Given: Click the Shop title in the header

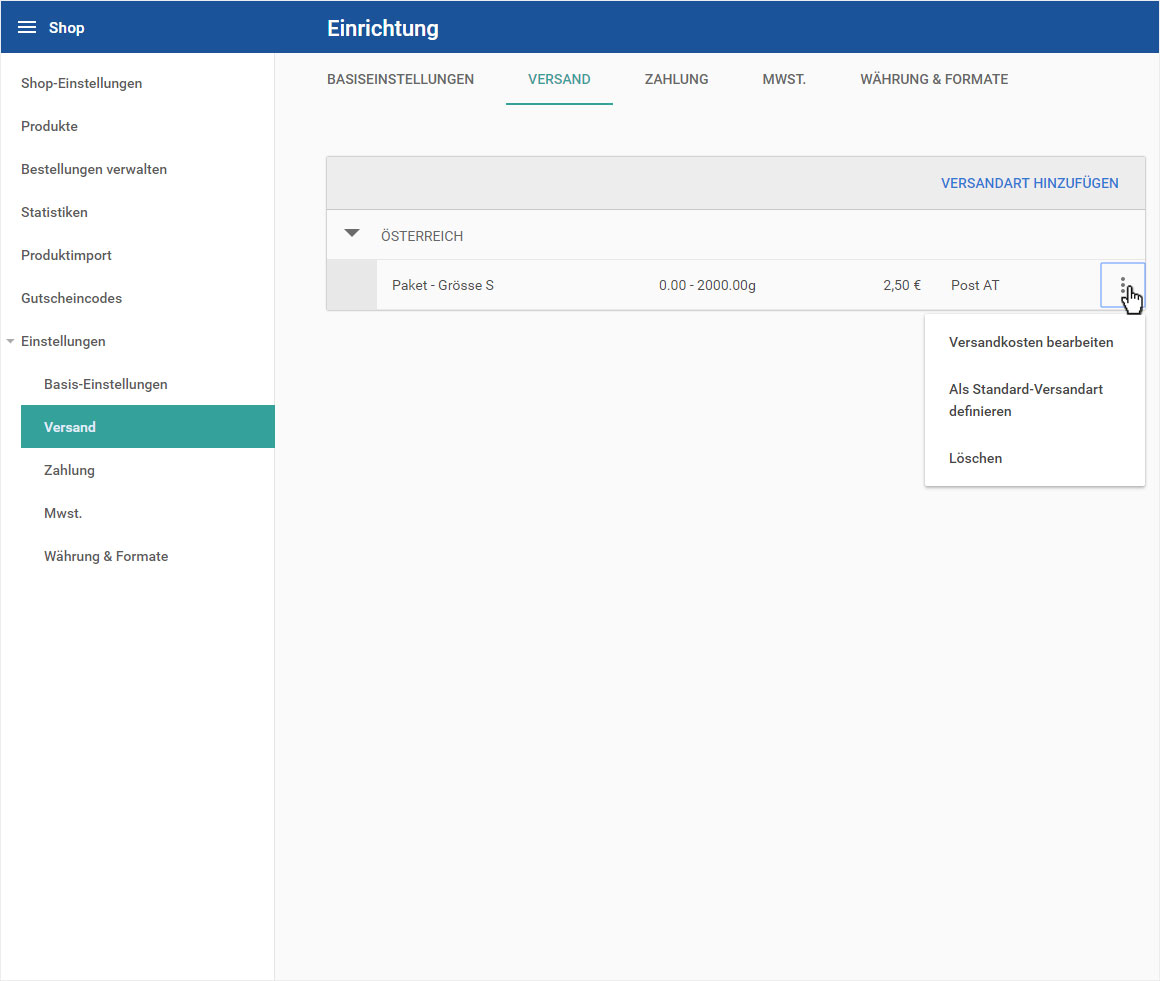Looking at the screenshot, I should click(x=67, y=28).
